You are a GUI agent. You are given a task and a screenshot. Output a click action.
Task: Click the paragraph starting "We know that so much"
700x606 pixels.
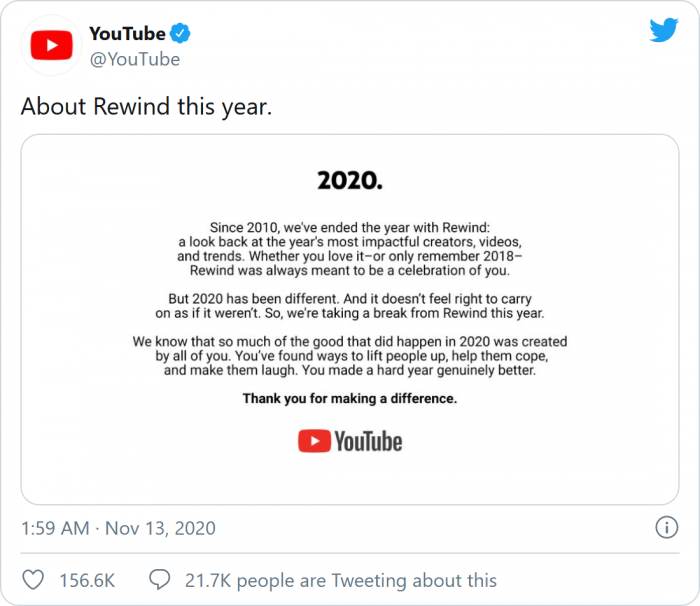[x=350, y=355]
